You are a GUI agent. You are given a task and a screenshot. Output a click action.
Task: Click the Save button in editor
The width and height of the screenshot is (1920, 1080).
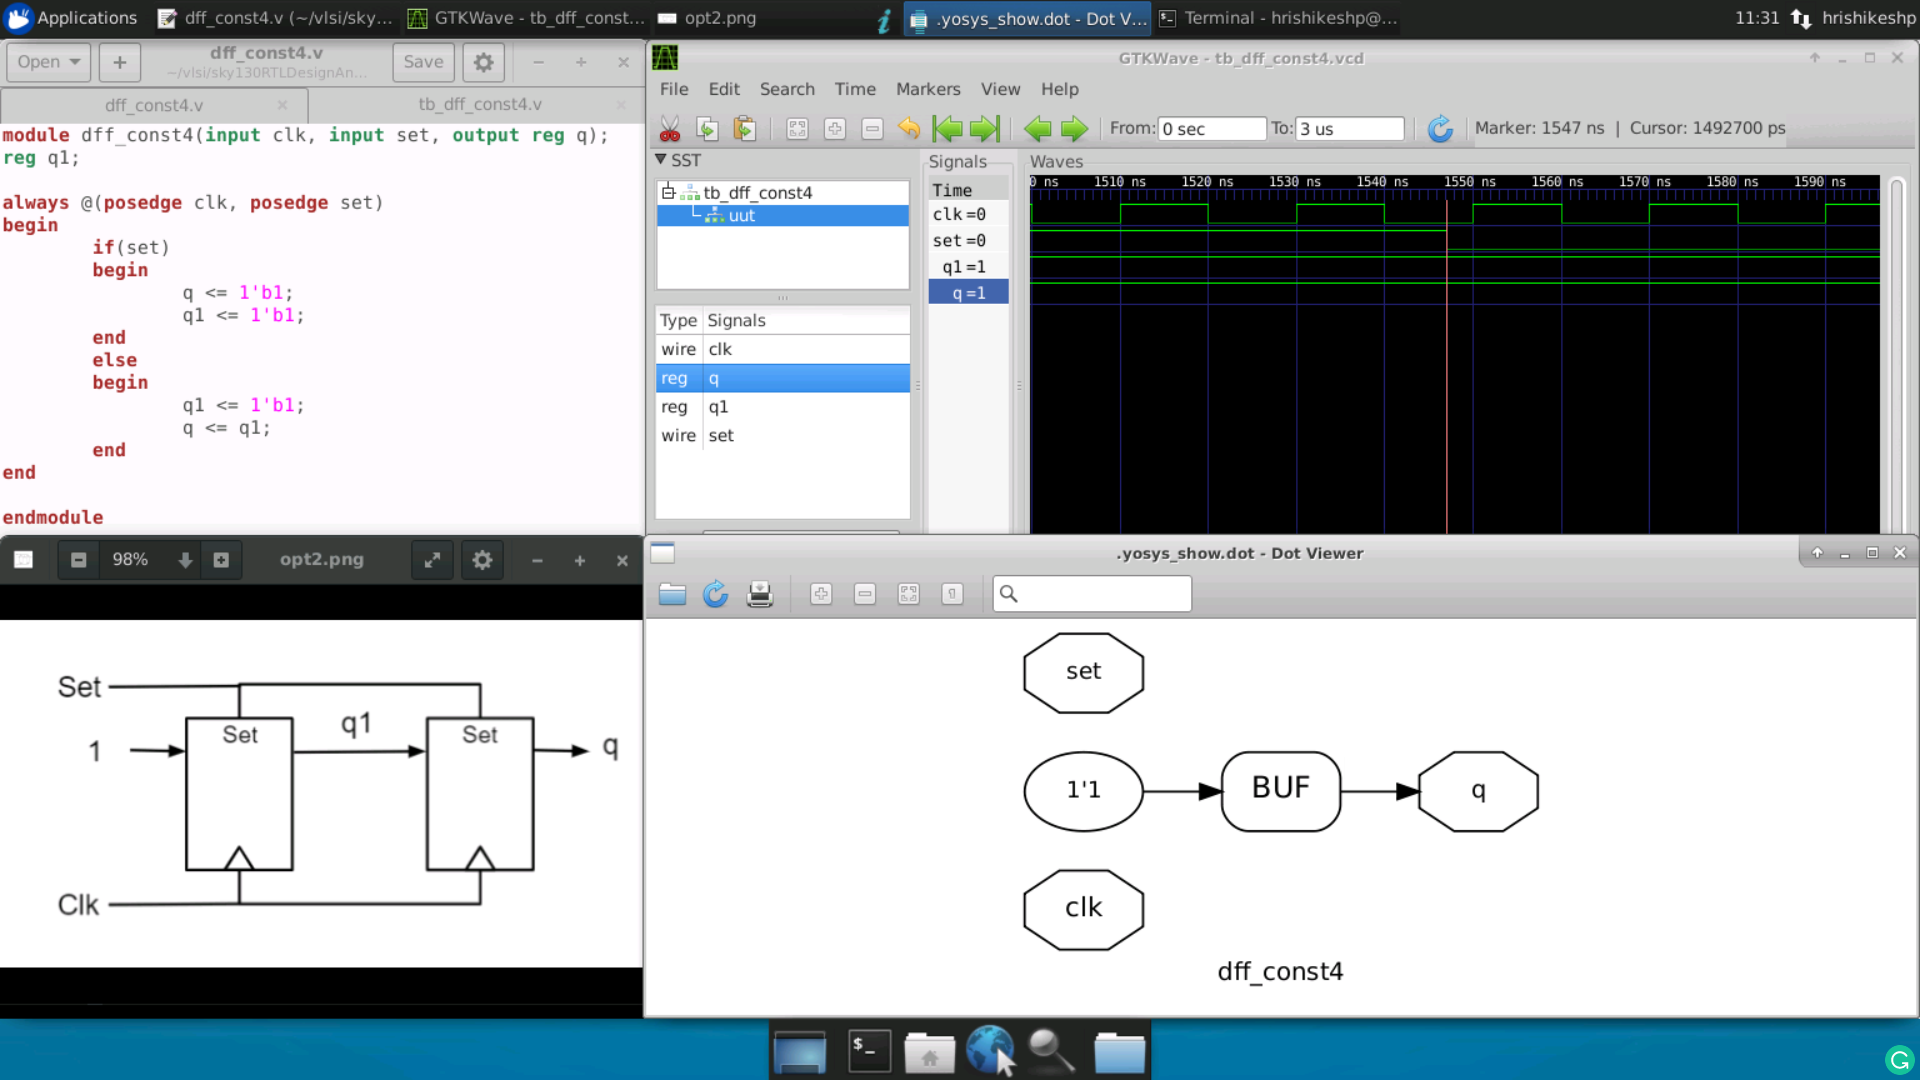423,62
